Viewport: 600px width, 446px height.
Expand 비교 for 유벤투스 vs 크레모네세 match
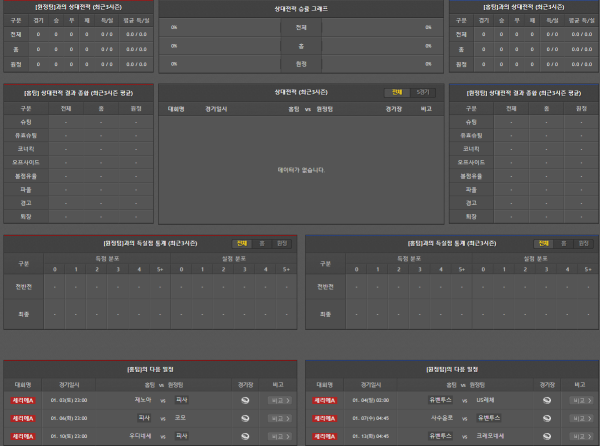[581, 436]
